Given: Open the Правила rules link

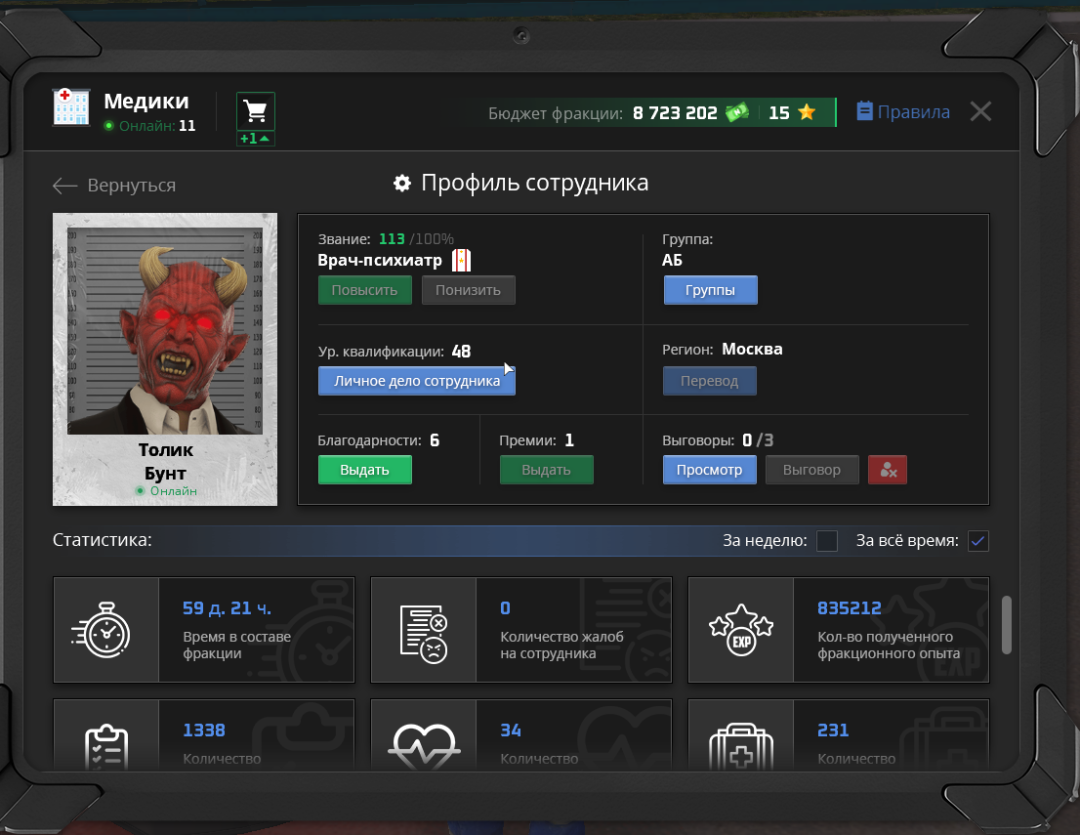Looking at the screenshot, I should tap(903, 112).
